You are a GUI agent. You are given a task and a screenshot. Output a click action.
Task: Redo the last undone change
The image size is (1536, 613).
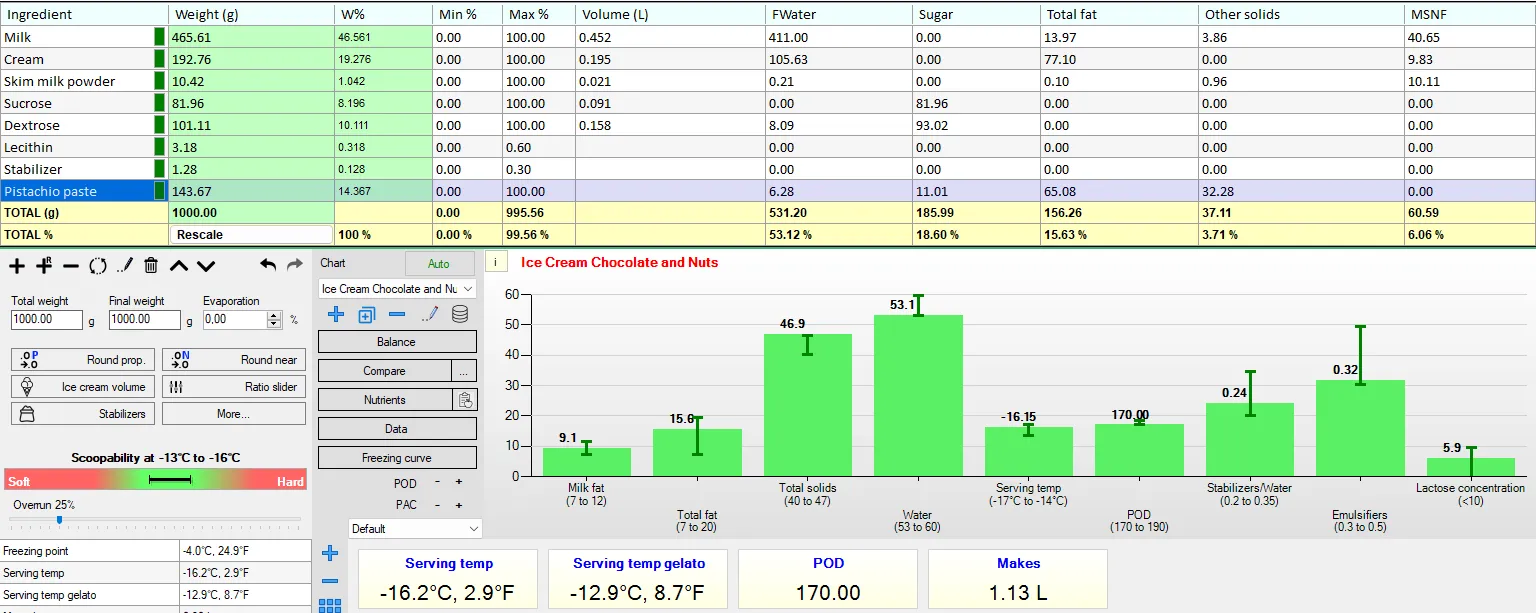[x=294, y=265]
